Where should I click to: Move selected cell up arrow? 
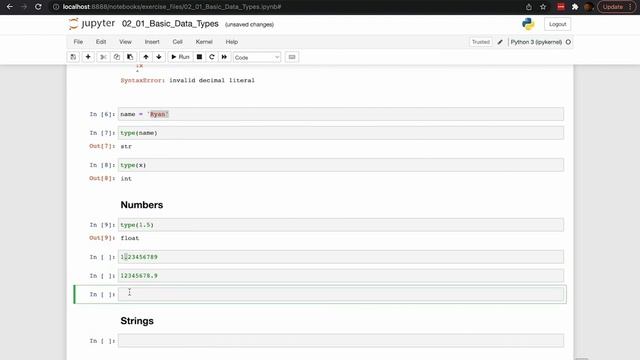(146, 57)
